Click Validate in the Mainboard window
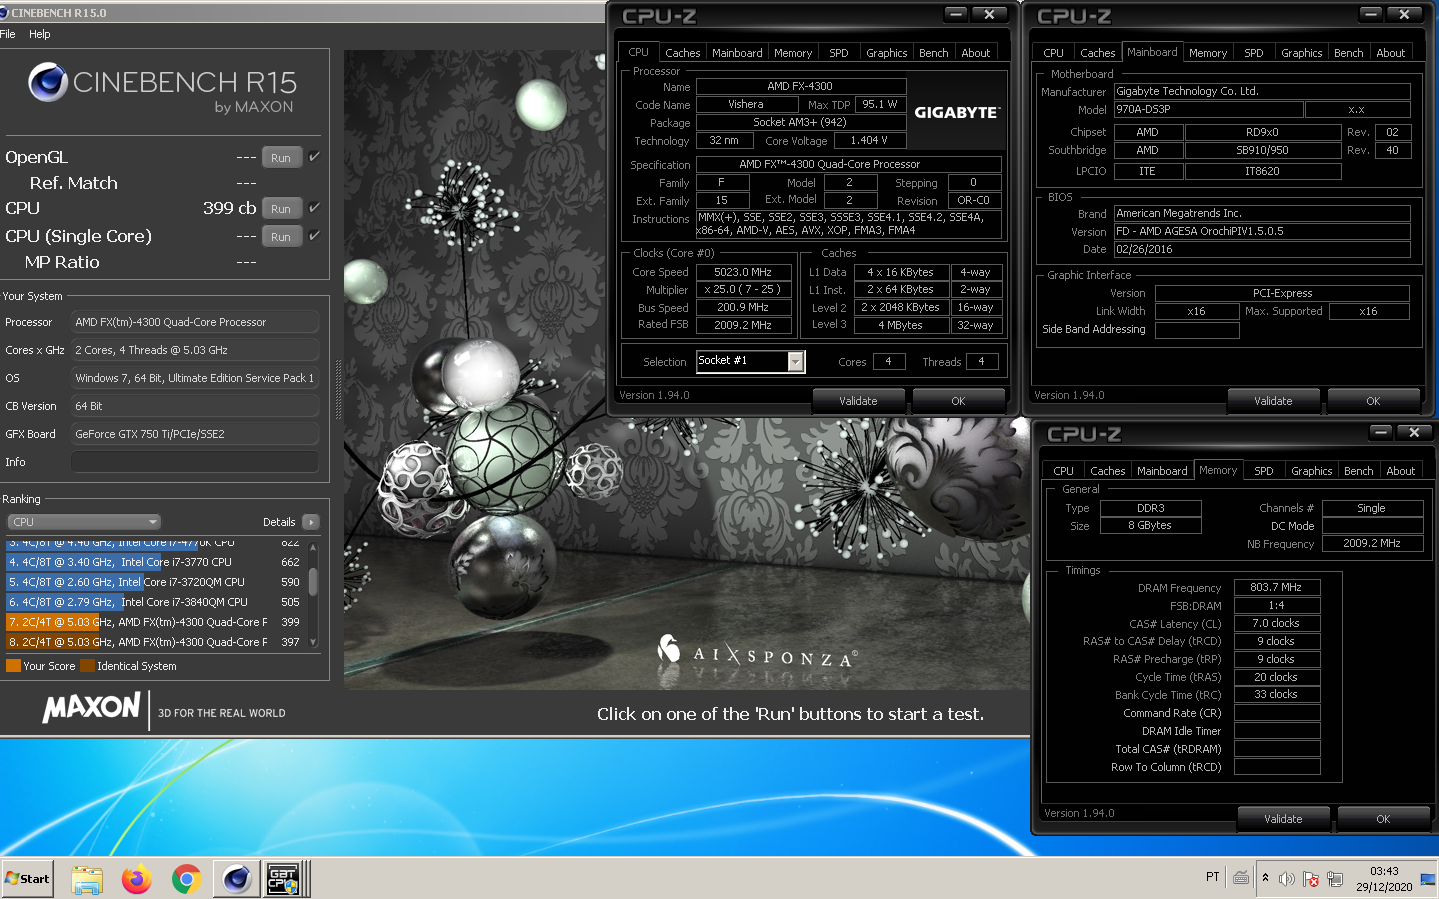Viewport: 1439px width, 899px height. pos(1273,401)
